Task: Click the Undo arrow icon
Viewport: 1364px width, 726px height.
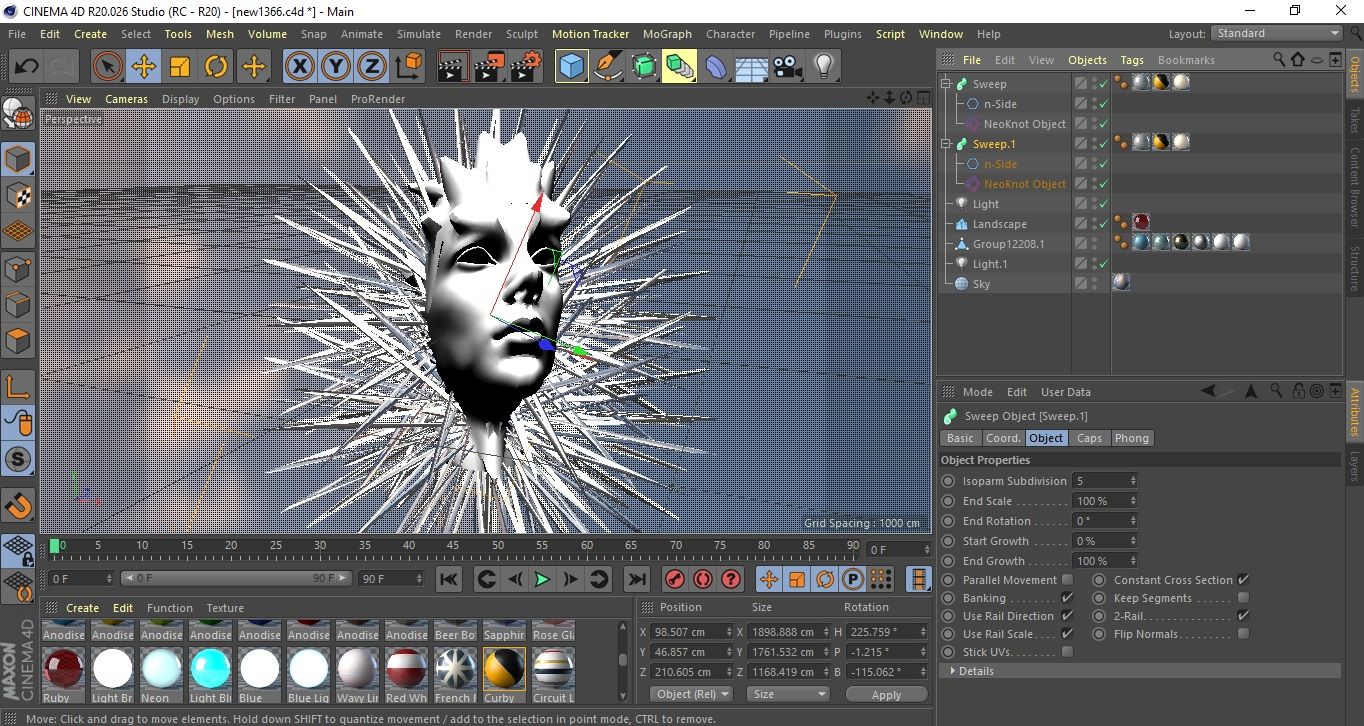Action: (27, 67)
